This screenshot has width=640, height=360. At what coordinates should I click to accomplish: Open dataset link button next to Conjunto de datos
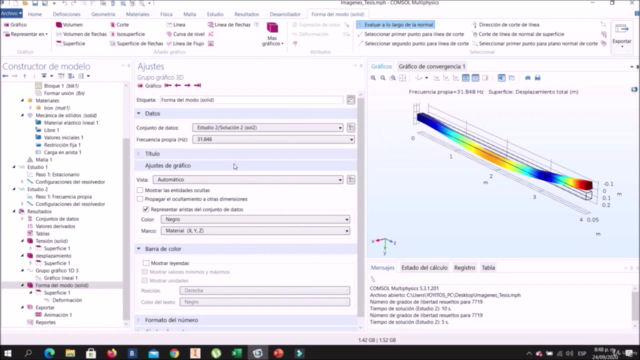tap(351, 128)
